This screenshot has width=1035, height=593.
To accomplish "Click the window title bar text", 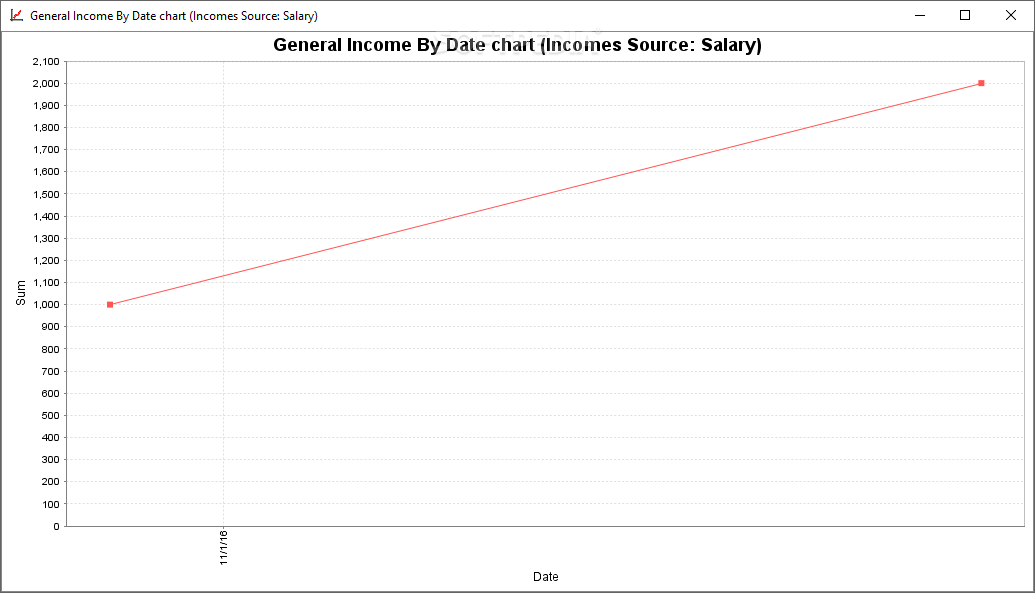I will 174,16.
